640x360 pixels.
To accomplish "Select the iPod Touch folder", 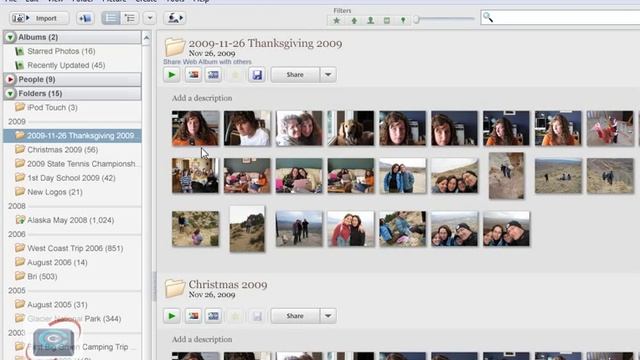I will [52, 107].
